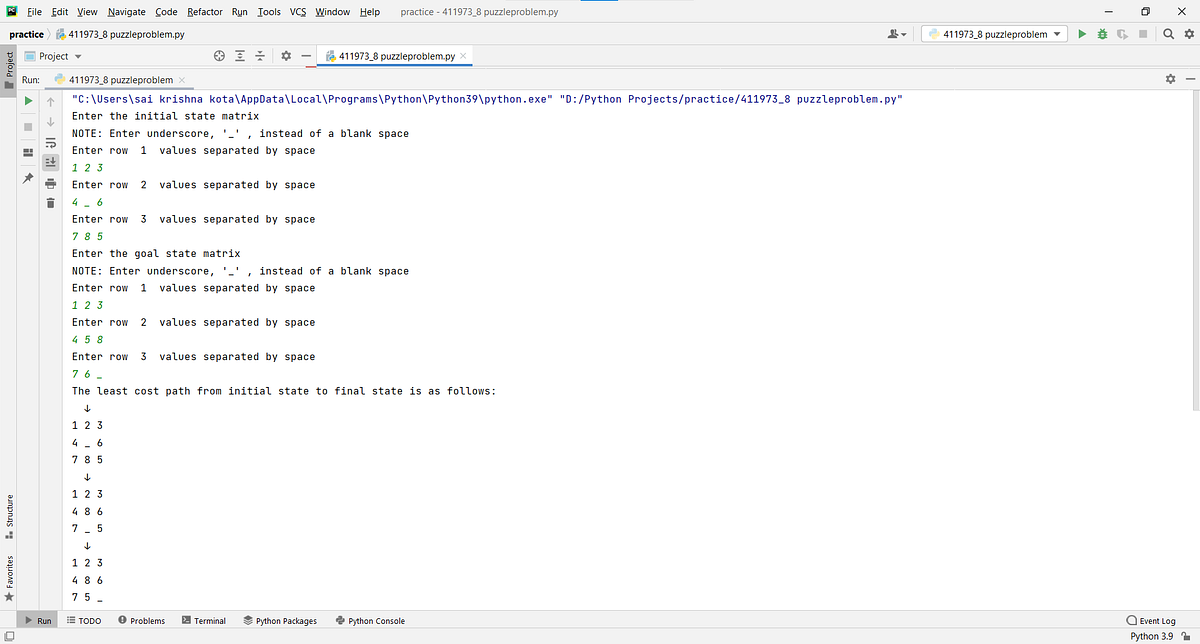Hide the Run panel with the minus icon
1200x644 pixels.
coord(1189,79)
